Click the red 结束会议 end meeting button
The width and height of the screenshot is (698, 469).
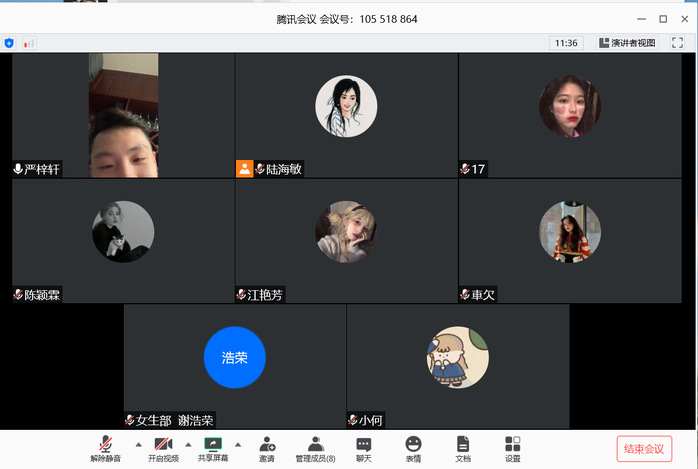[644, 448]
